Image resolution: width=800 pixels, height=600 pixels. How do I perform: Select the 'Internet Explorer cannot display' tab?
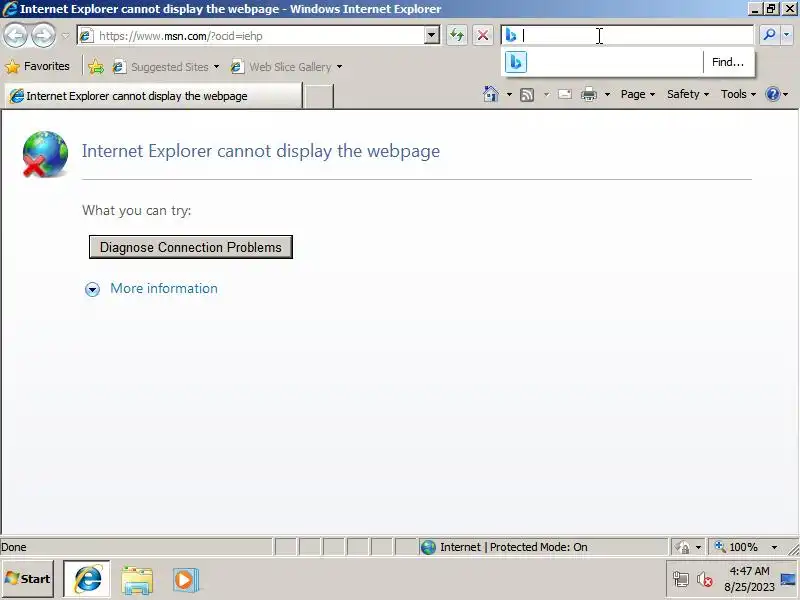(x=153, y=96)
